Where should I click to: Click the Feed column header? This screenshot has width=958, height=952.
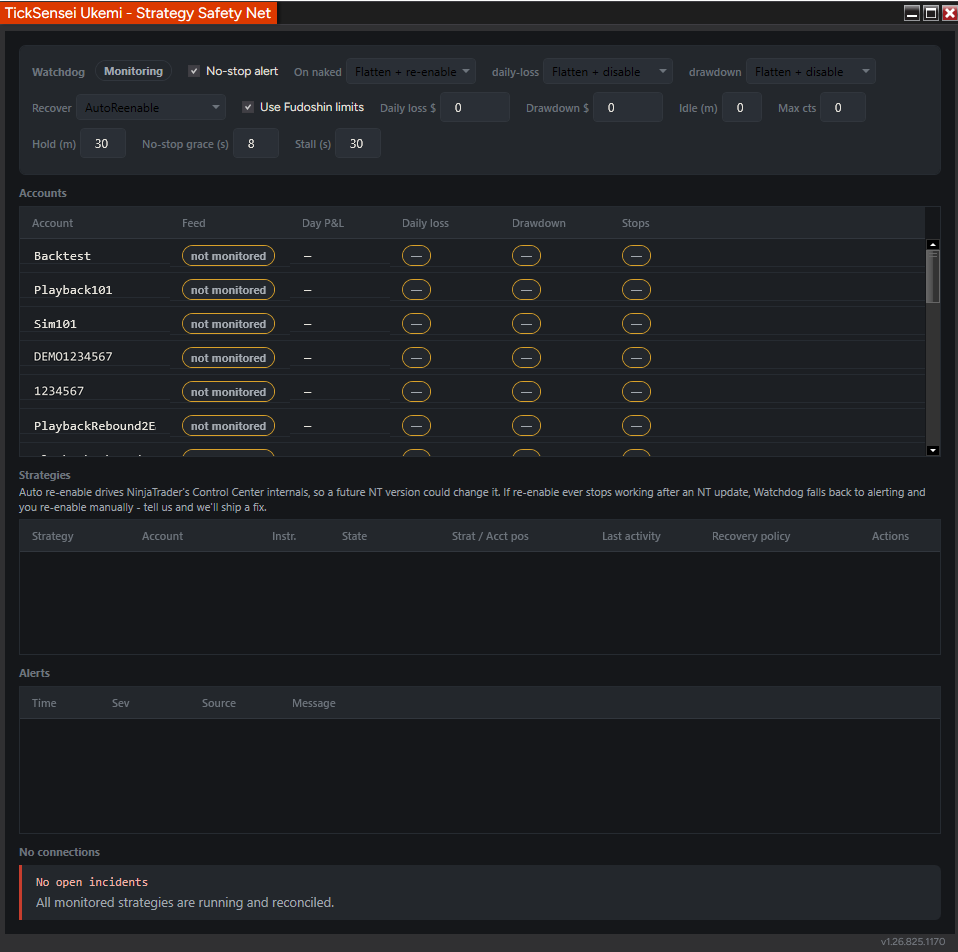coord(194,223)
